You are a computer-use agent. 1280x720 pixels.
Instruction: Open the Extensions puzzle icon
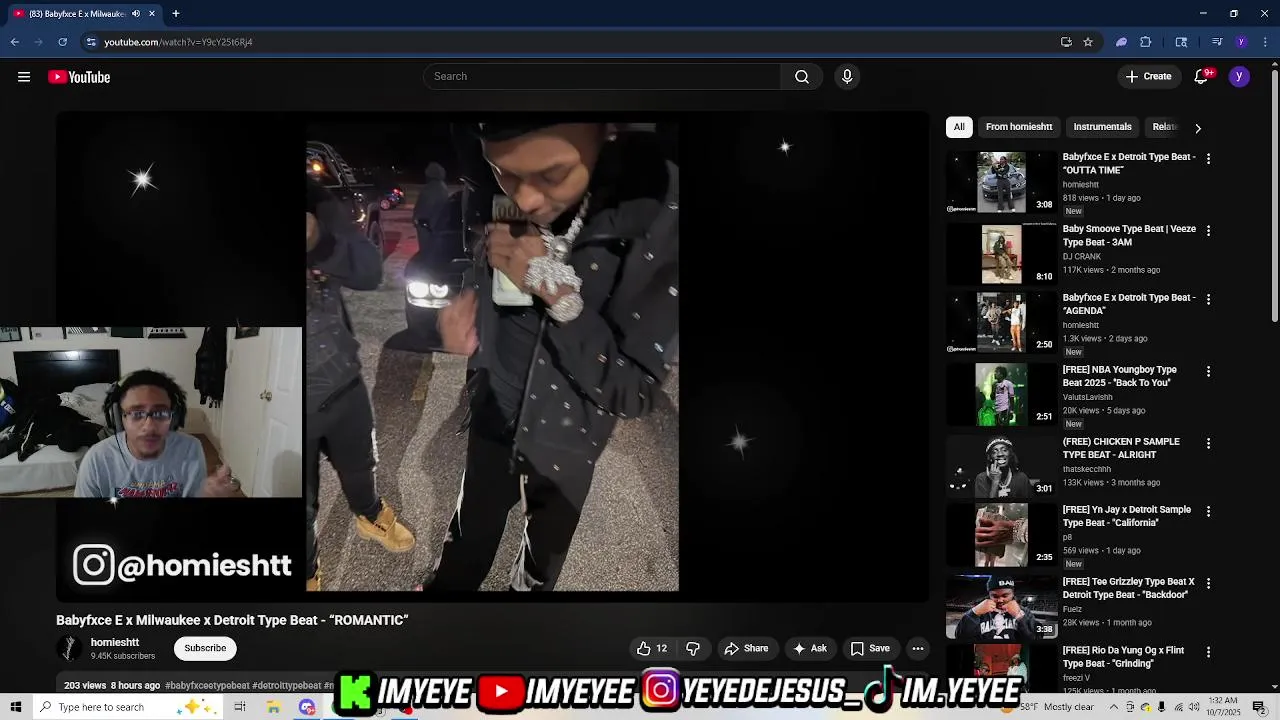(1146, 42)
